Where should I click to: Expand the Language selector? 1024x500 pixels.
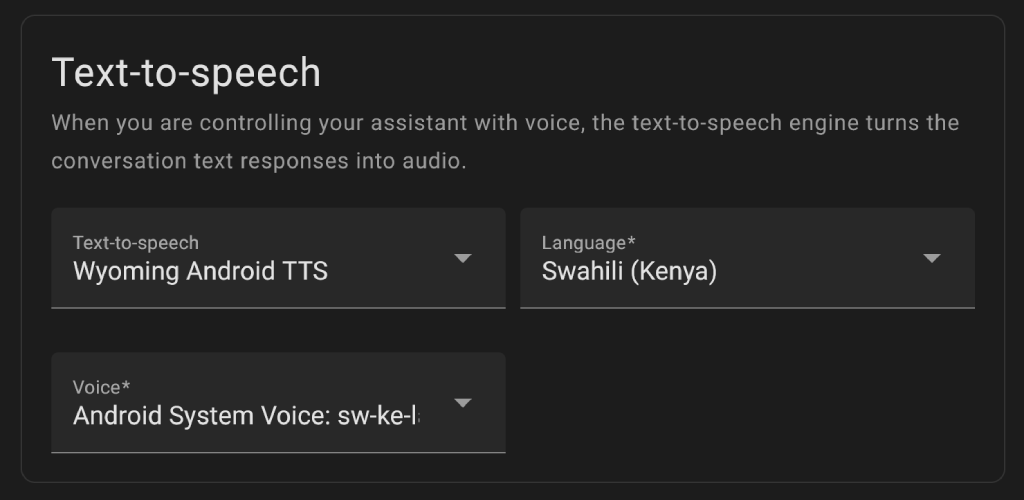[x=746, y=258]
